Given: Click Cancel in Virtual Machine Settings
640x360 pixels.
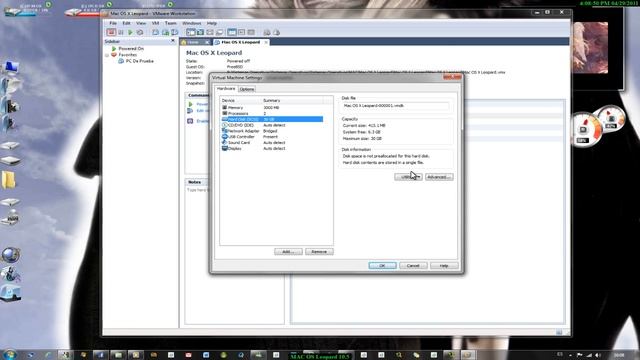Looking at the screenshot, I should (x=413, y=266).
